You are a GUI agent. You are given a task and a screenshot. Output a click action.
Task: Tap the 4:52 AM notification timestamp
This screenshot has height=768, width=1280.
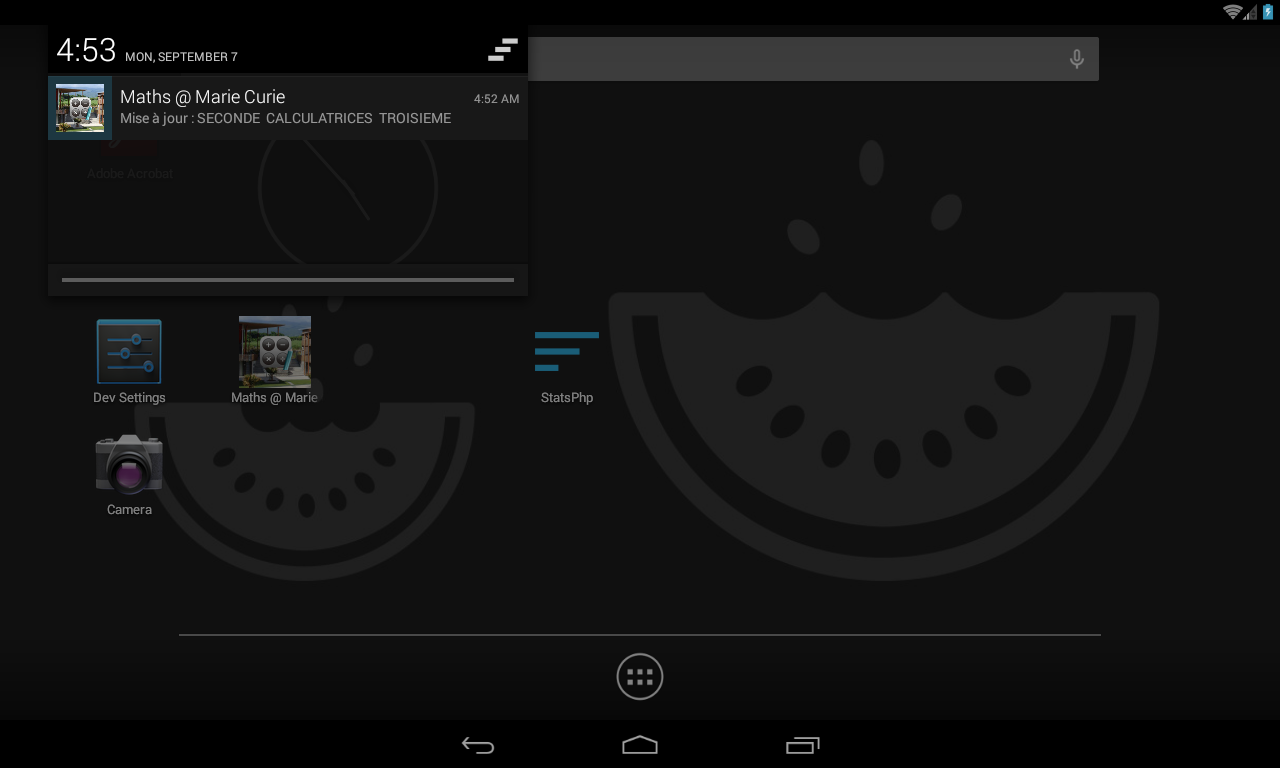point(496,99)
